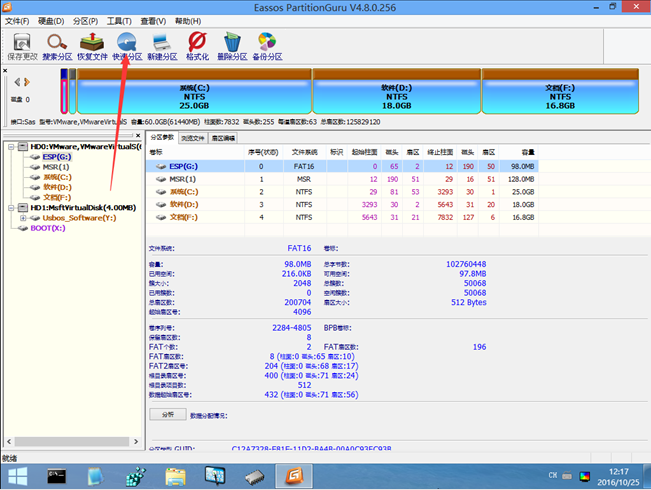Switch to the Partition Parameters (分区参数) tab

162,137
